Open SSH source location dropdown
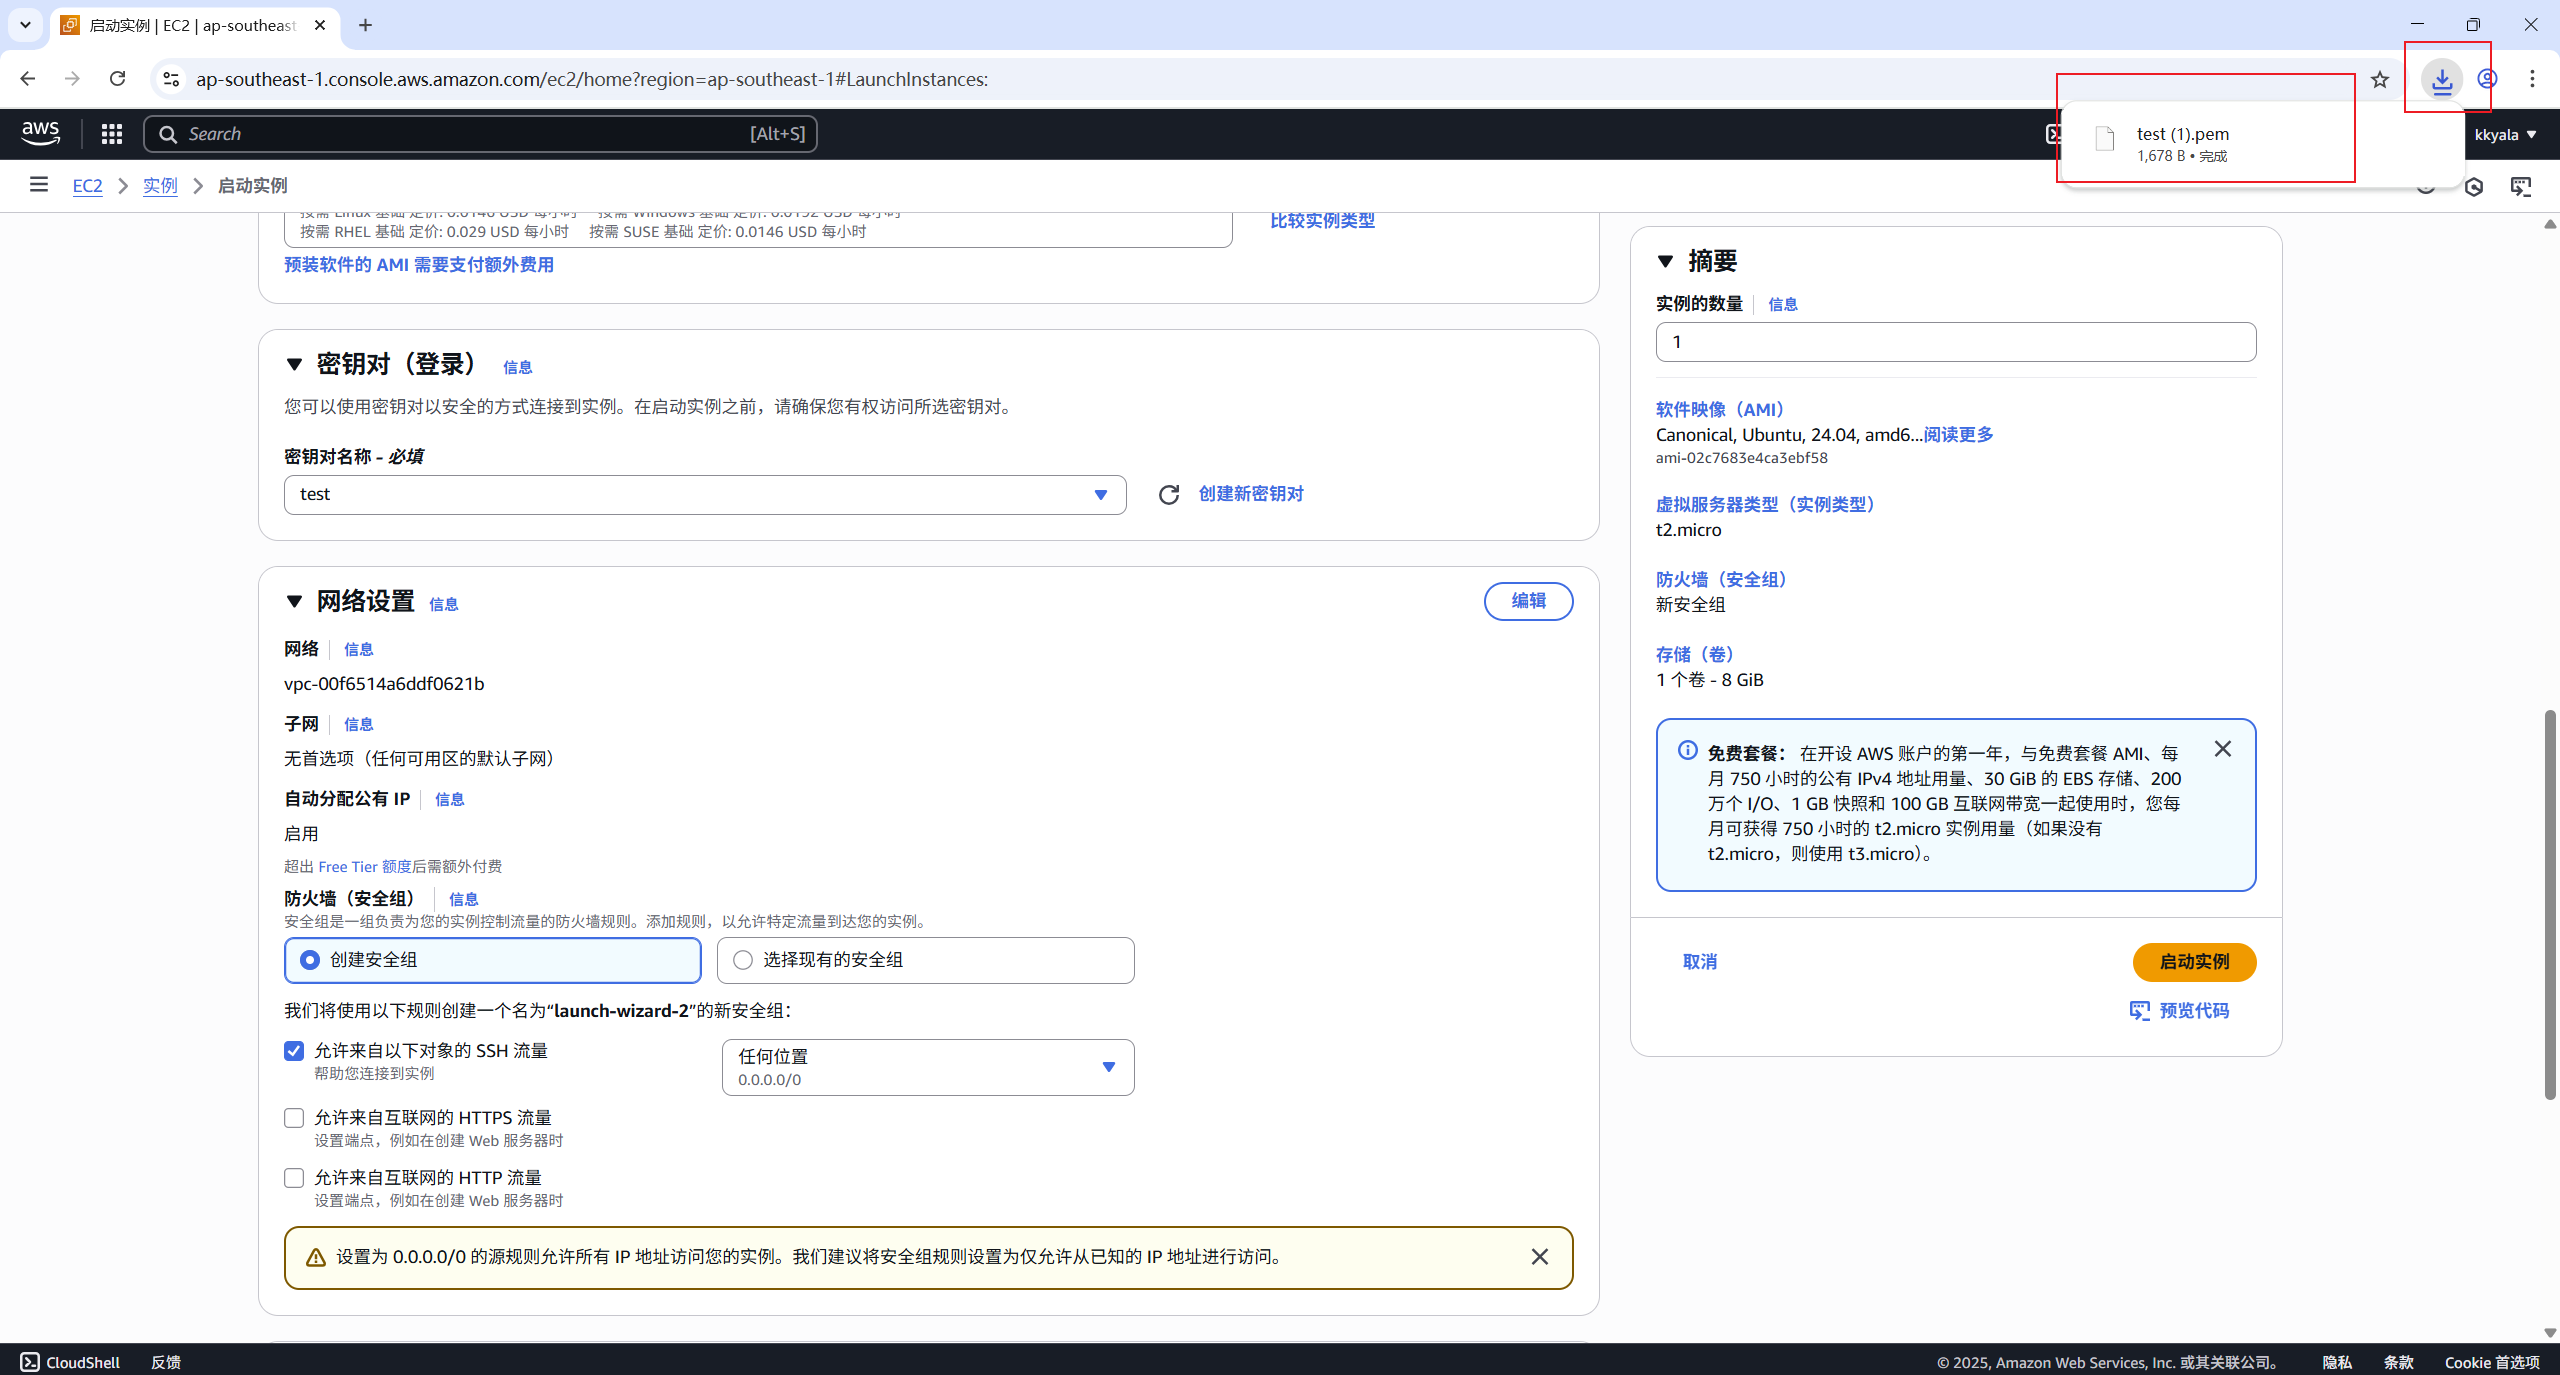 tap(928, 1067)
